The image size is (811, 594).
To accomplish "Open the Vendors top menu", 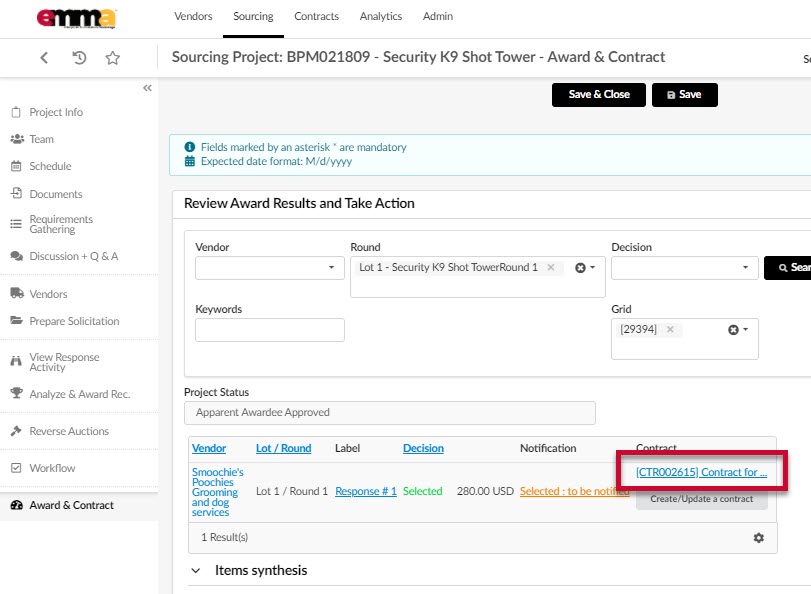I will 193,17.
